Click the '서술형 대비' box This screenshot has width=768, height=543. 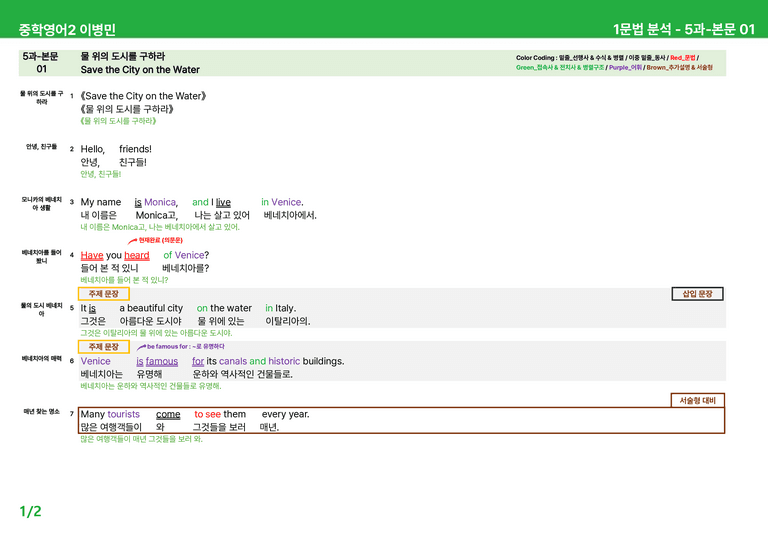coord(697,401)
